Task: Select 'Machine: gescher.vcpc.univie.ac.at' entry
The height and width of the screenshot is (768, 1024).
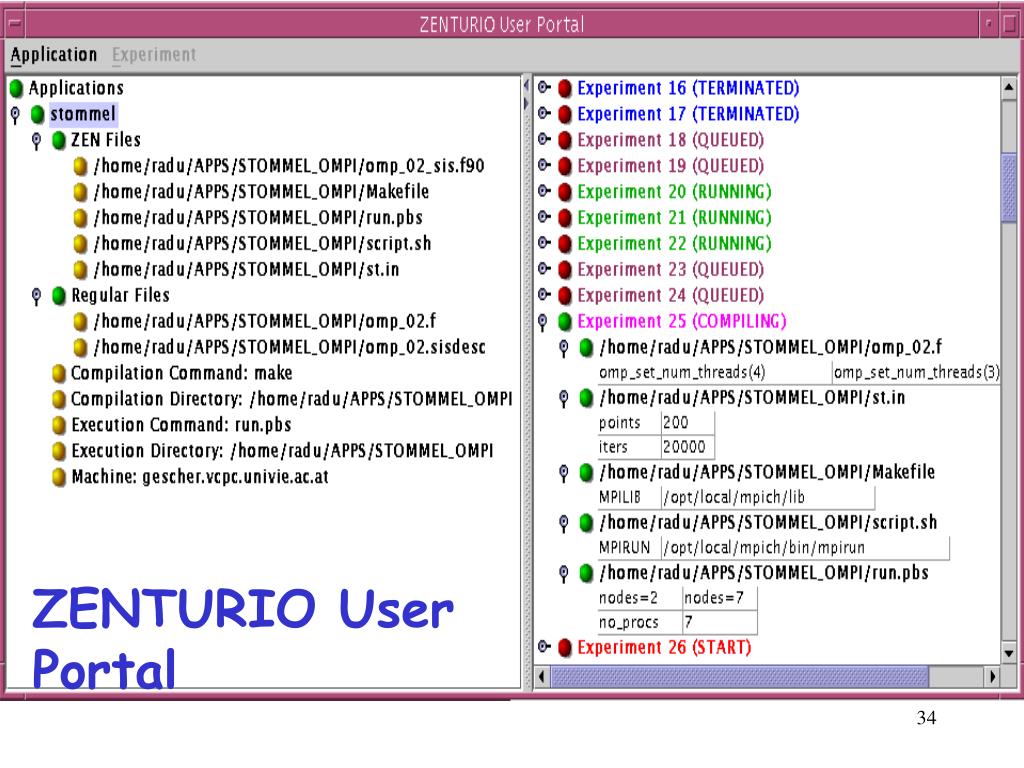Action: click(200, 477)
